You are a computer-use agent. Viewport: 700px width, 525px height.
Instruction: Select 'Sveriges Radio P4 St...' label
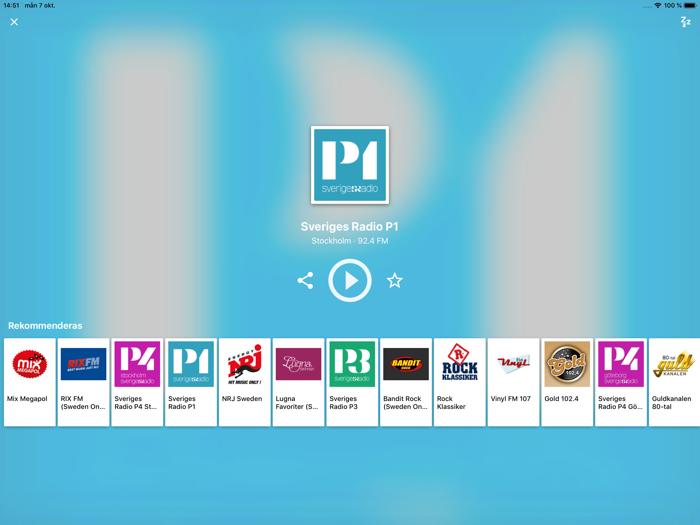[x=136, y=403]
